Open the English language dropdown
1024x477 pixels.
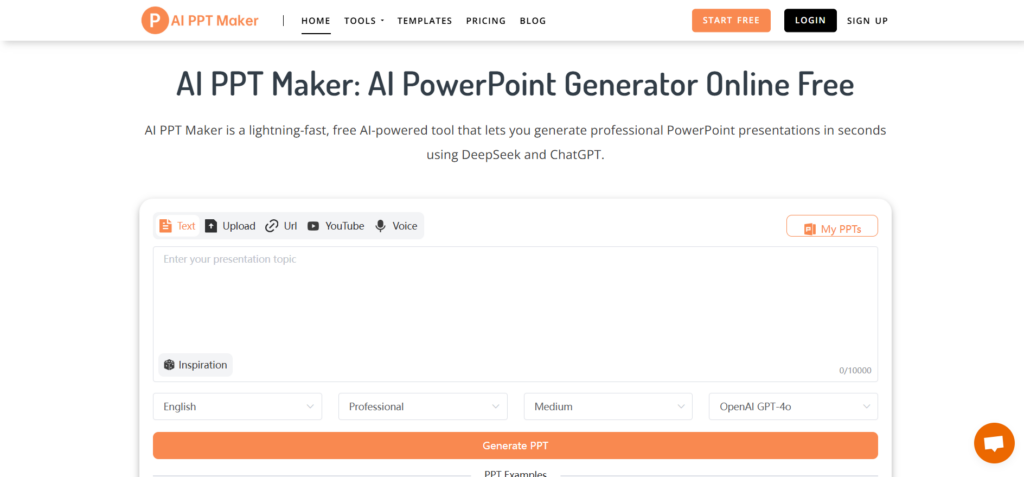237,407
